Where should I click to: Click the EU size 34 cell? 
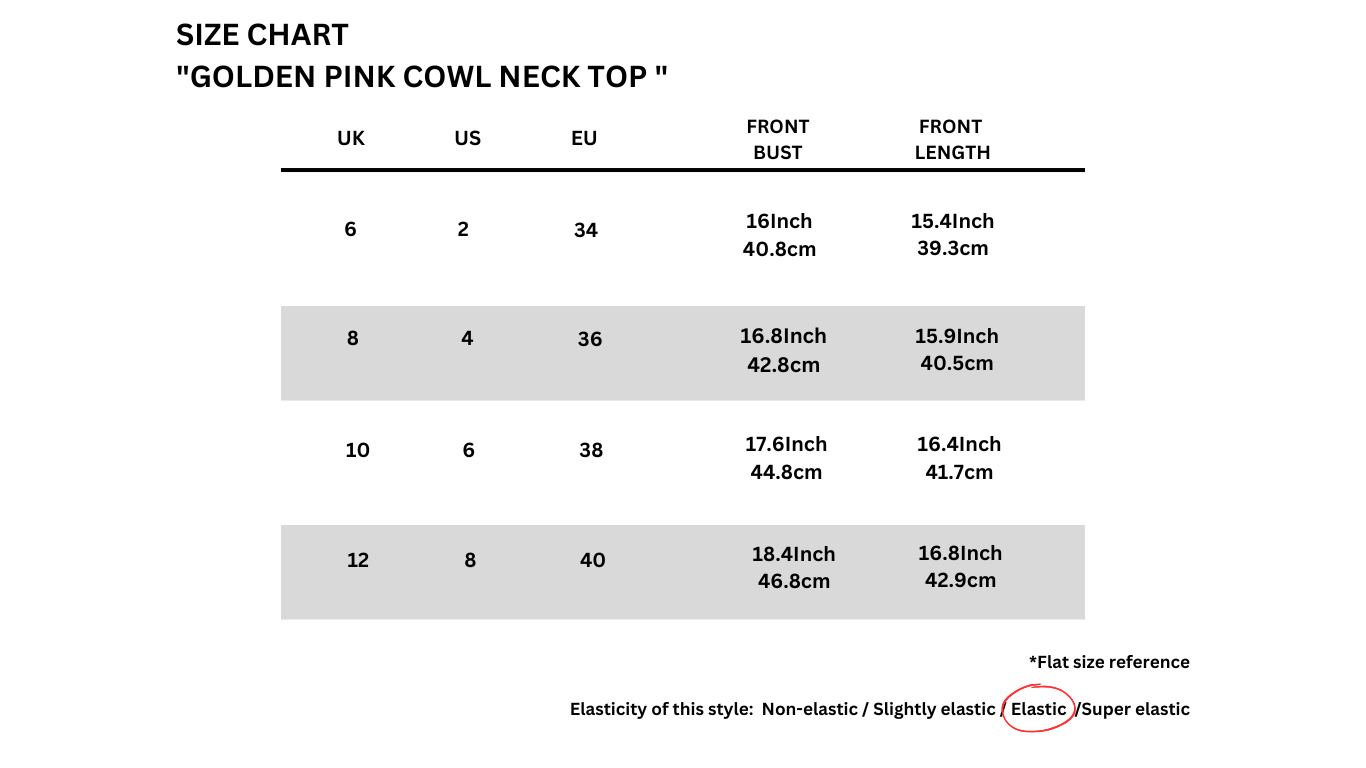point(586,231)
